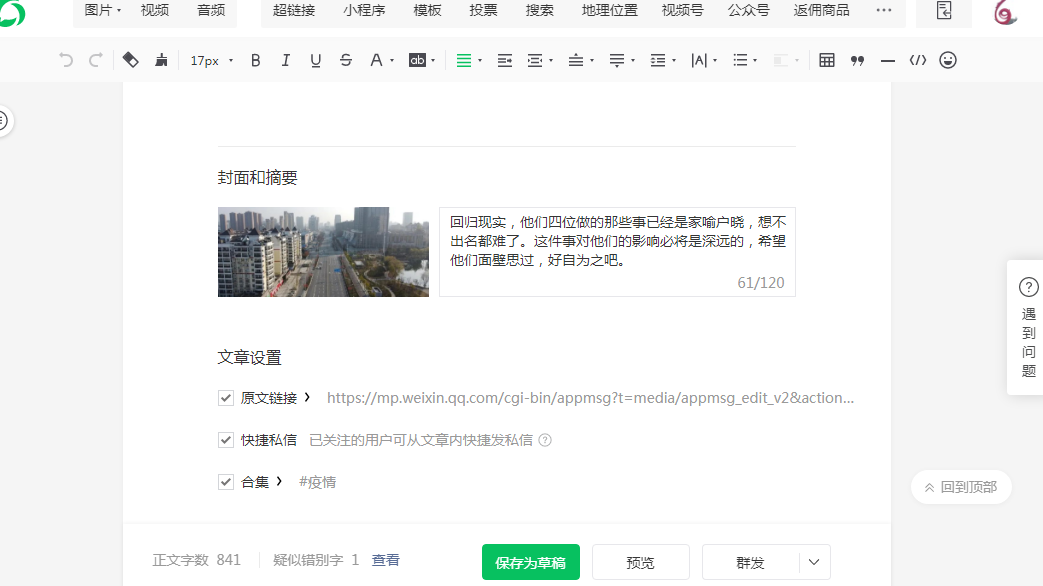Insert code block

(x=918, y=61)
